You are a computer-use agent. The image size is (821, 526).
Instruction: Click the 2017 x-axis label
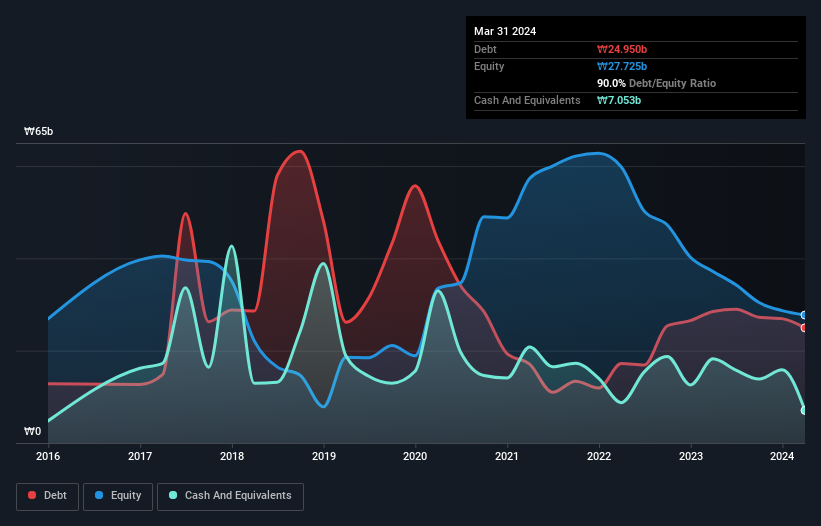(x=140, y=456)
